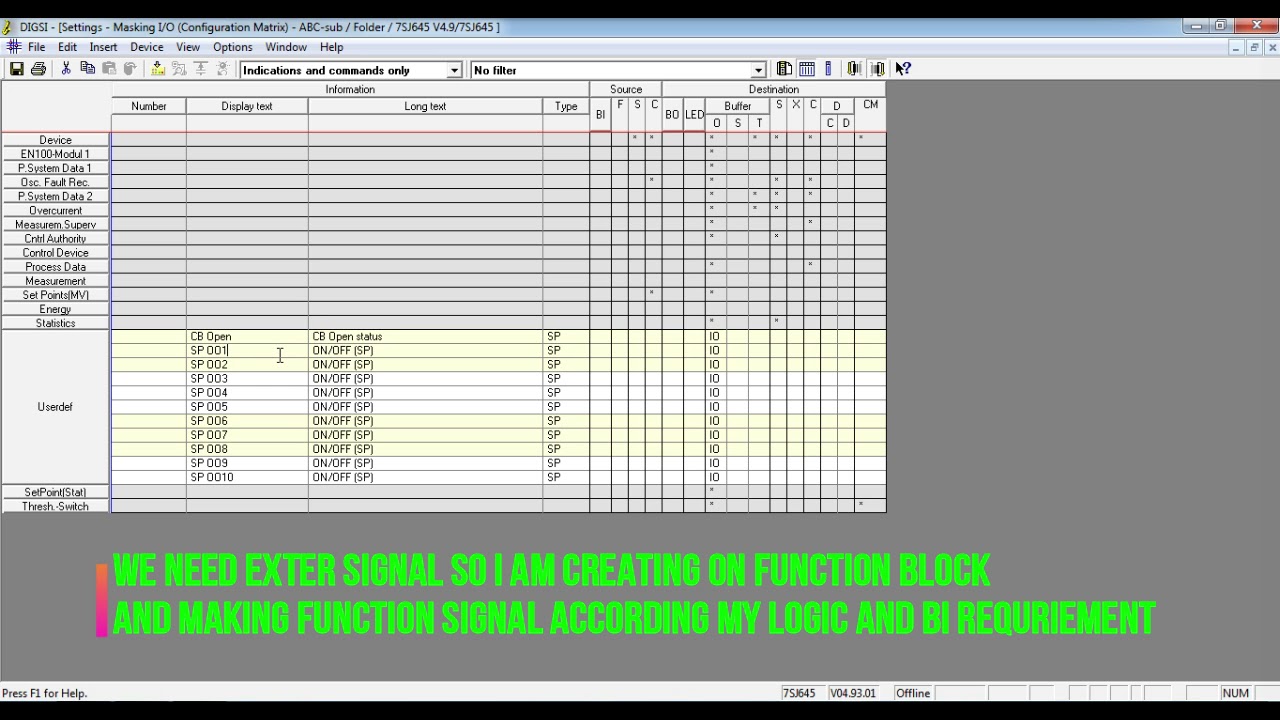Click the IO buffer cell in SP 003 row
The height and width of the screenshot is (720, 1280).
click(715, 379)
